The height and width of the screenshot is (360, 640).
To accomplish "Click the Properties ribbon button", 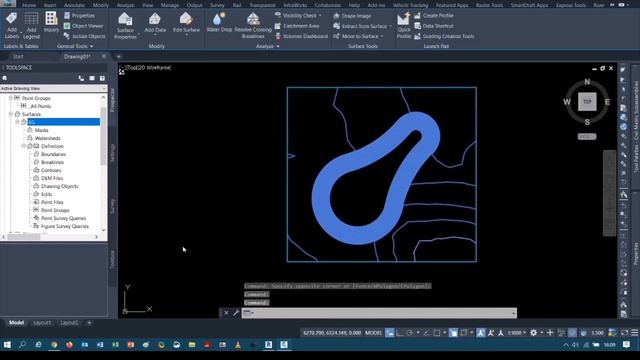I will pos(79,16).
